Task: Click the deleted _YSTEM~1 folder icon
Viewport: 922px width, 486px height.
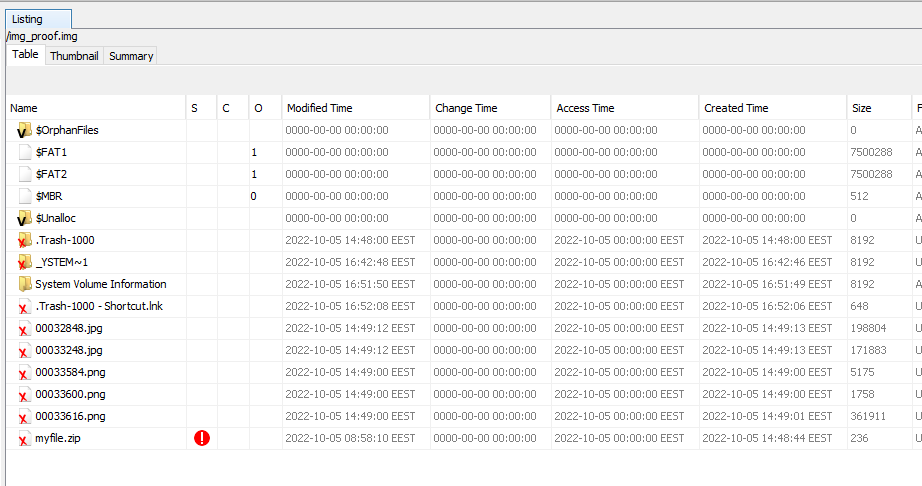Action: 25,262
